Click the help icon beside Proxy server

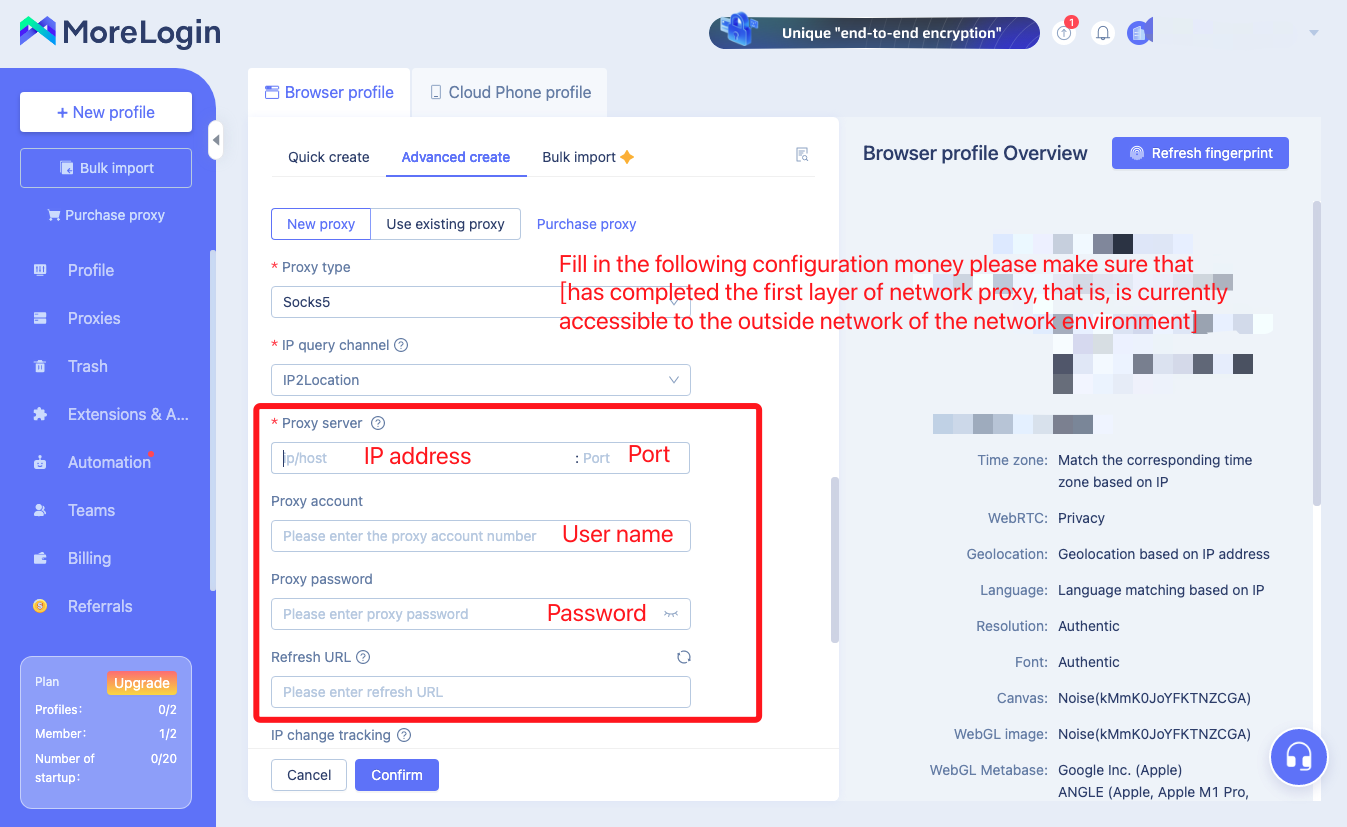[x=378, y=423]
